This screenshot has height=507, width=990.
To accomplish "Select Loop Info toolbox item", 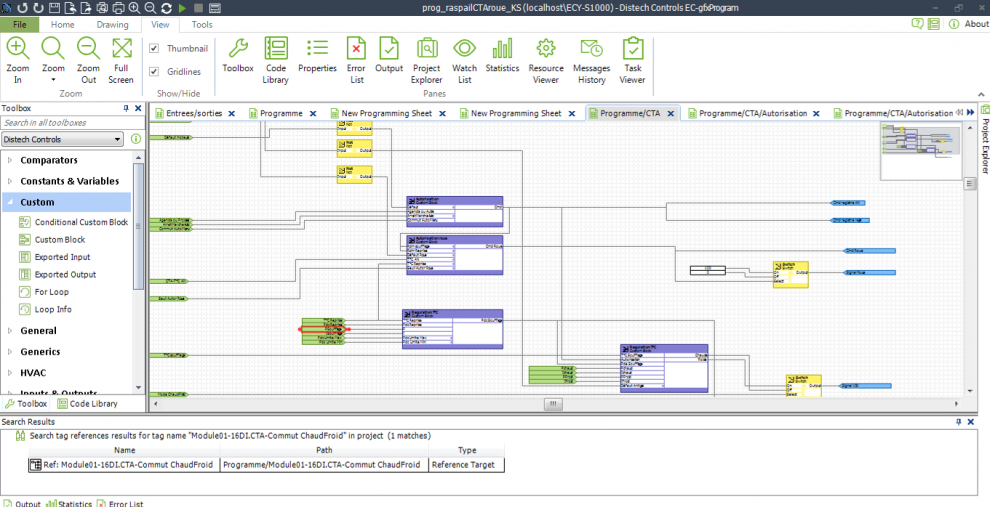I will pos(45,309).
